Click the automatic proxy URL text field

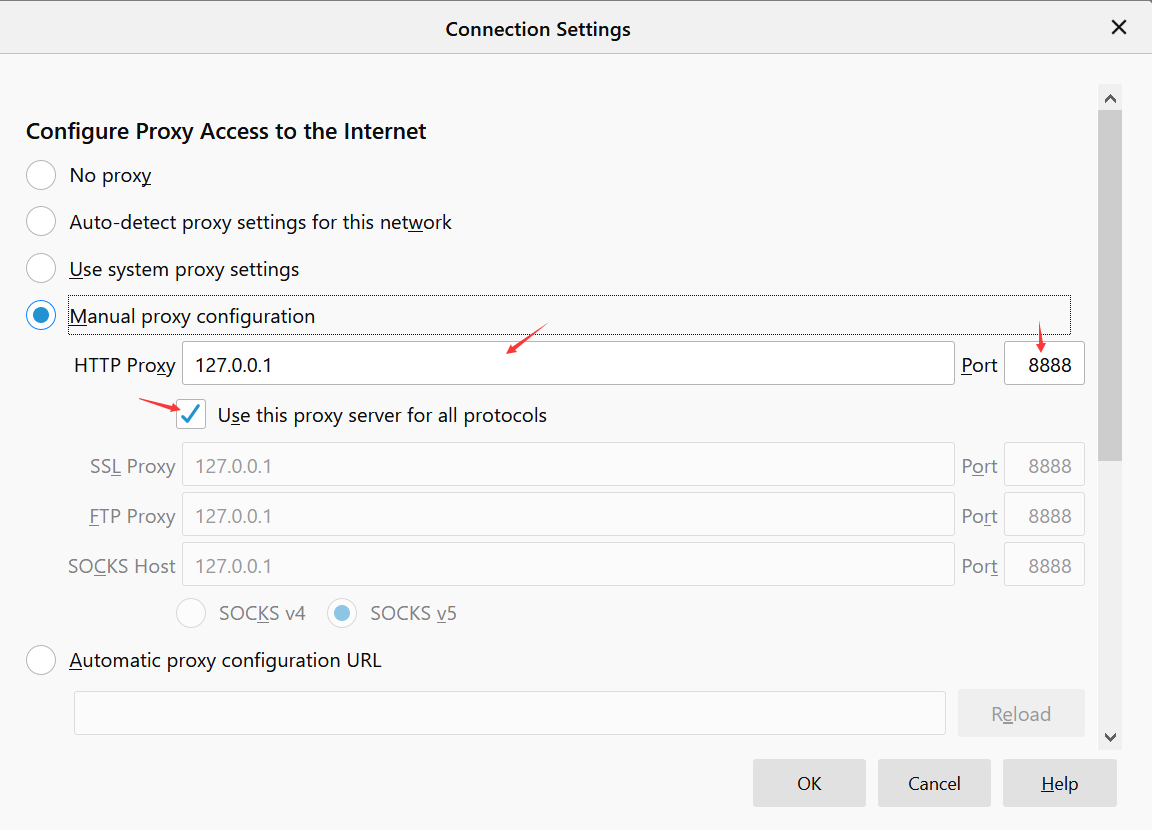(509, 713)
